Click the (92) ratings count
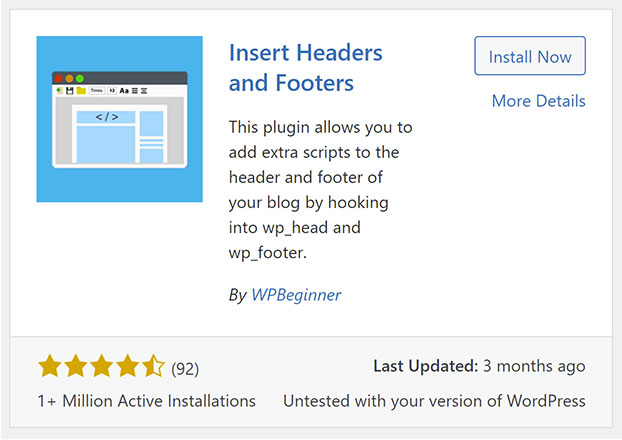Image resolution: width=622 pixels, height=440 pixels. tap(185, 369)
